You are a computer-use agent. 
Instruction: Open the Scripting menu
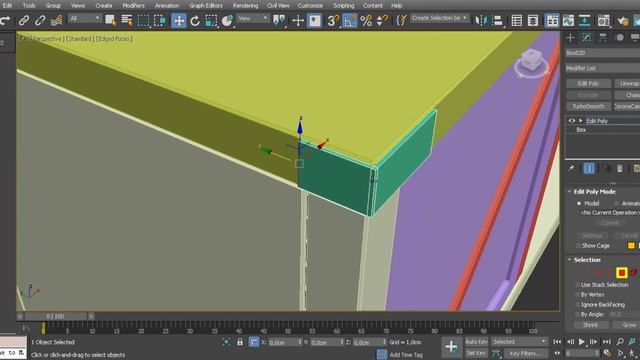(x=343, y=6)
